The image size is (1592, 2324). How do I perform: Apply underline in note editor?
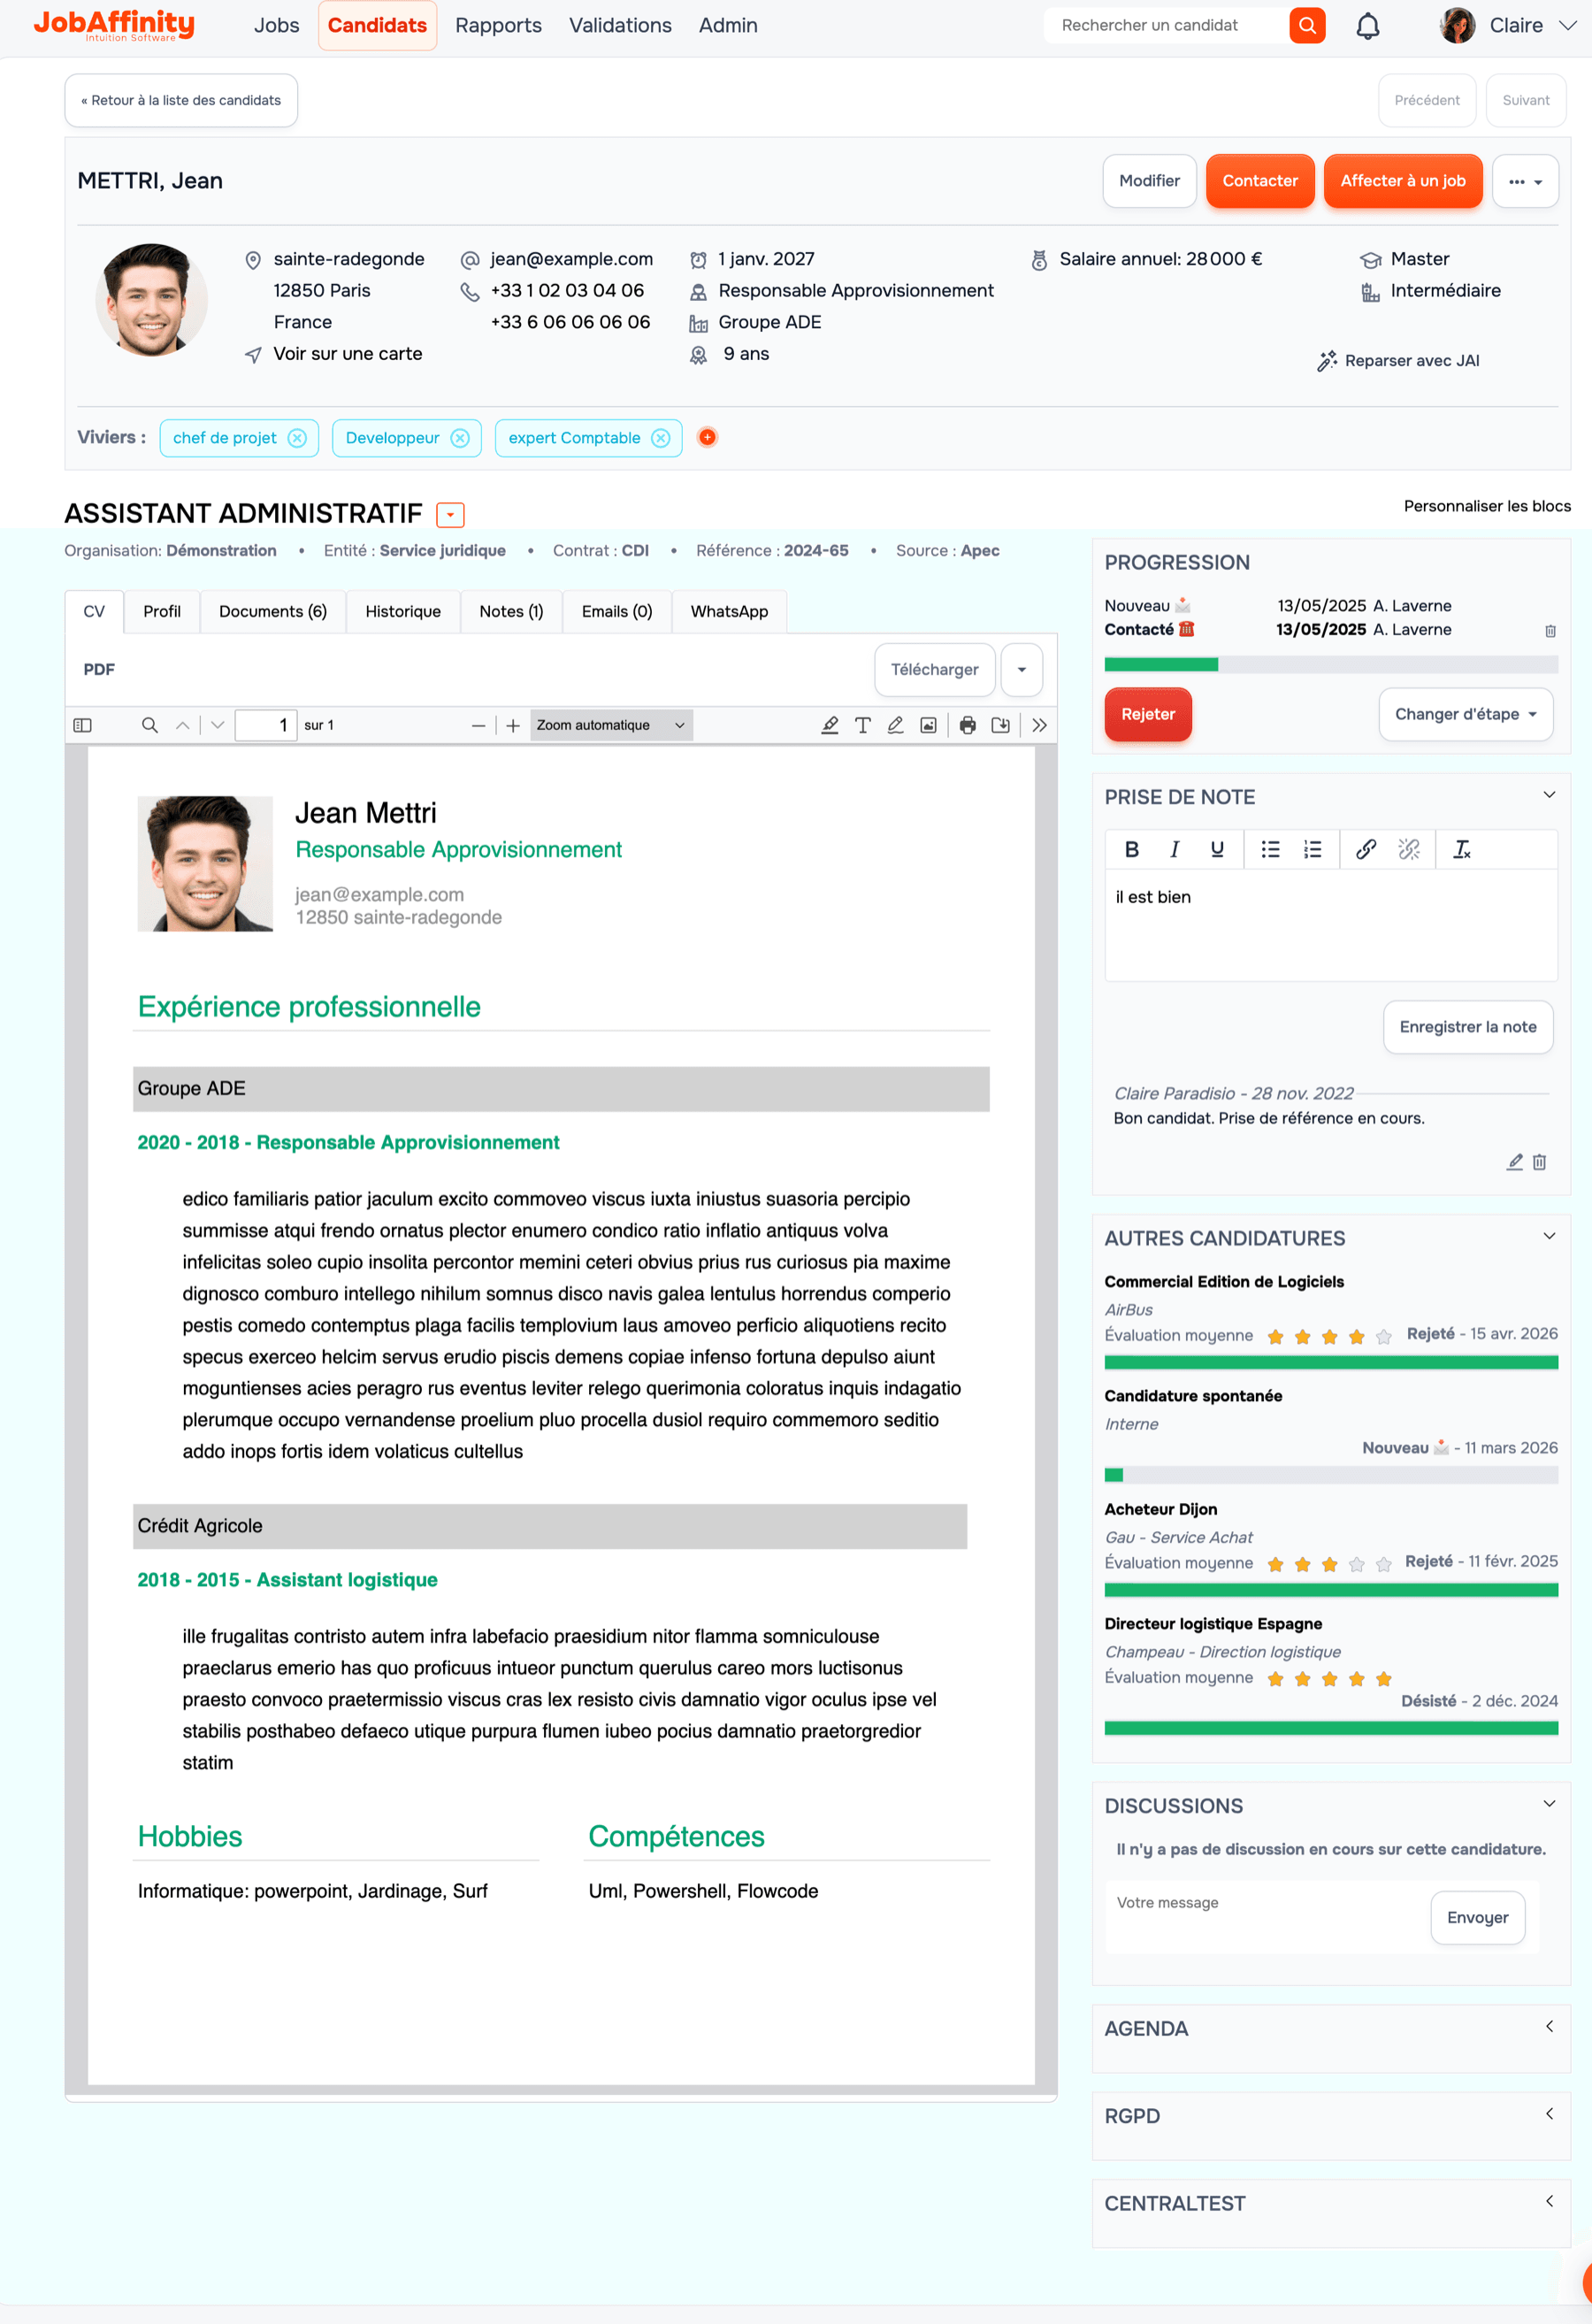coord(1216,849)
